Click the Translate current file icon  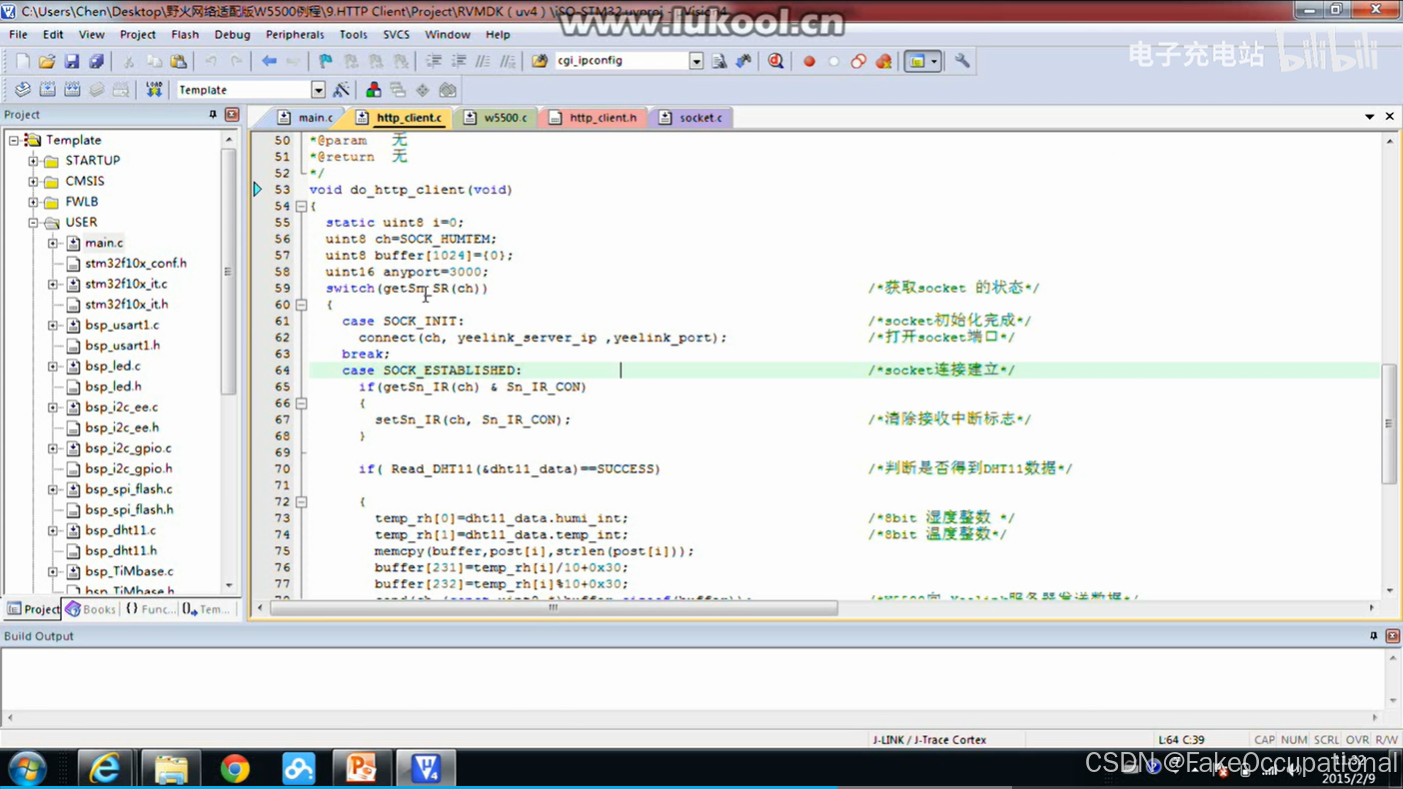[x=22, y=90]
